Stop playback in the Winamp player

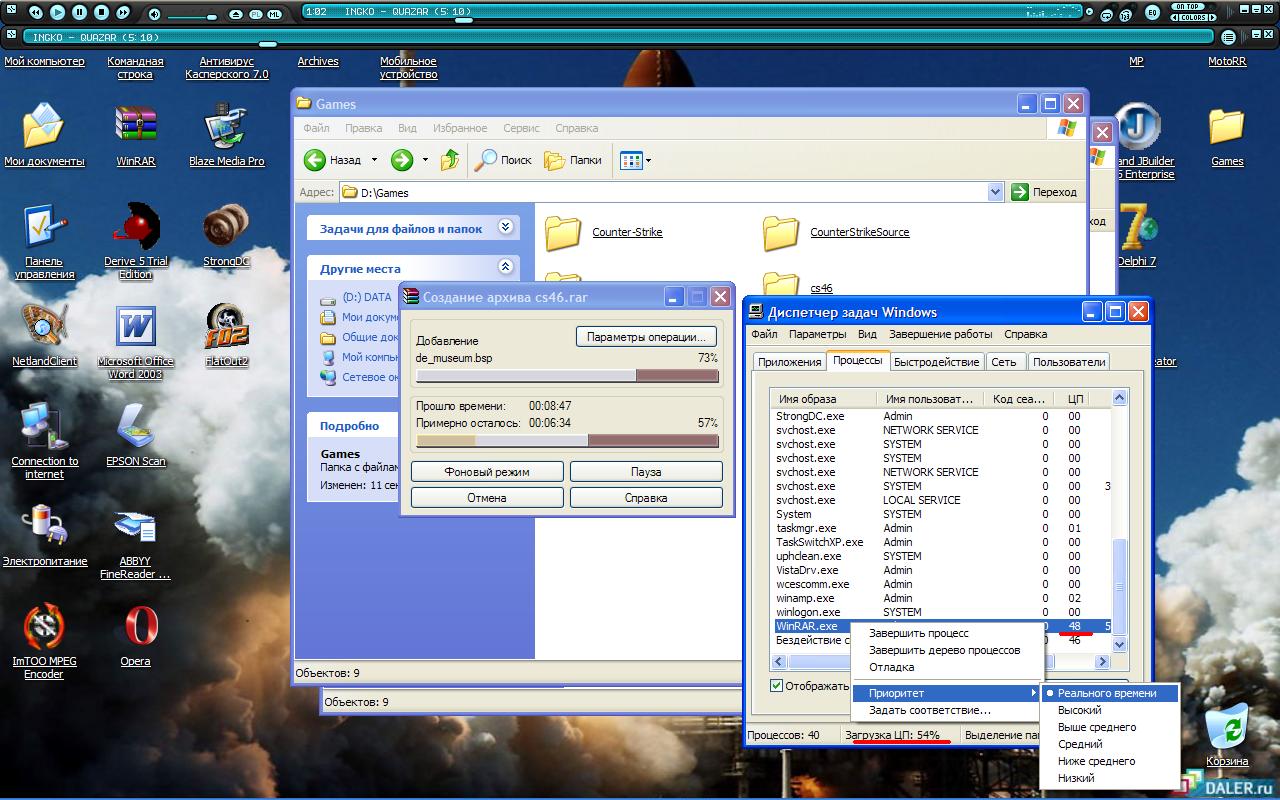(101, 13)
